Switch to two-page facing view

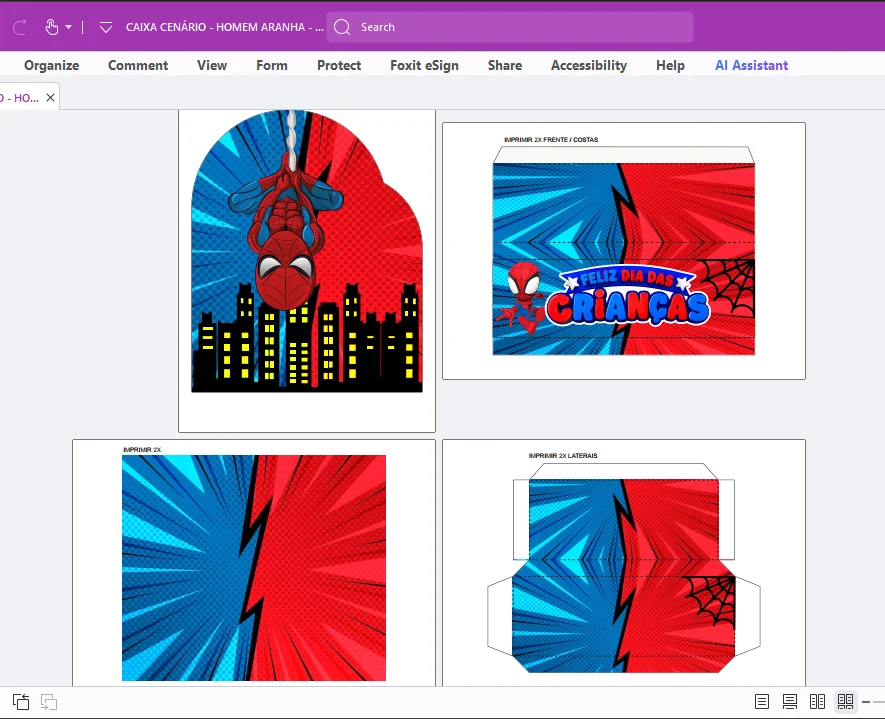click(817, 702)
